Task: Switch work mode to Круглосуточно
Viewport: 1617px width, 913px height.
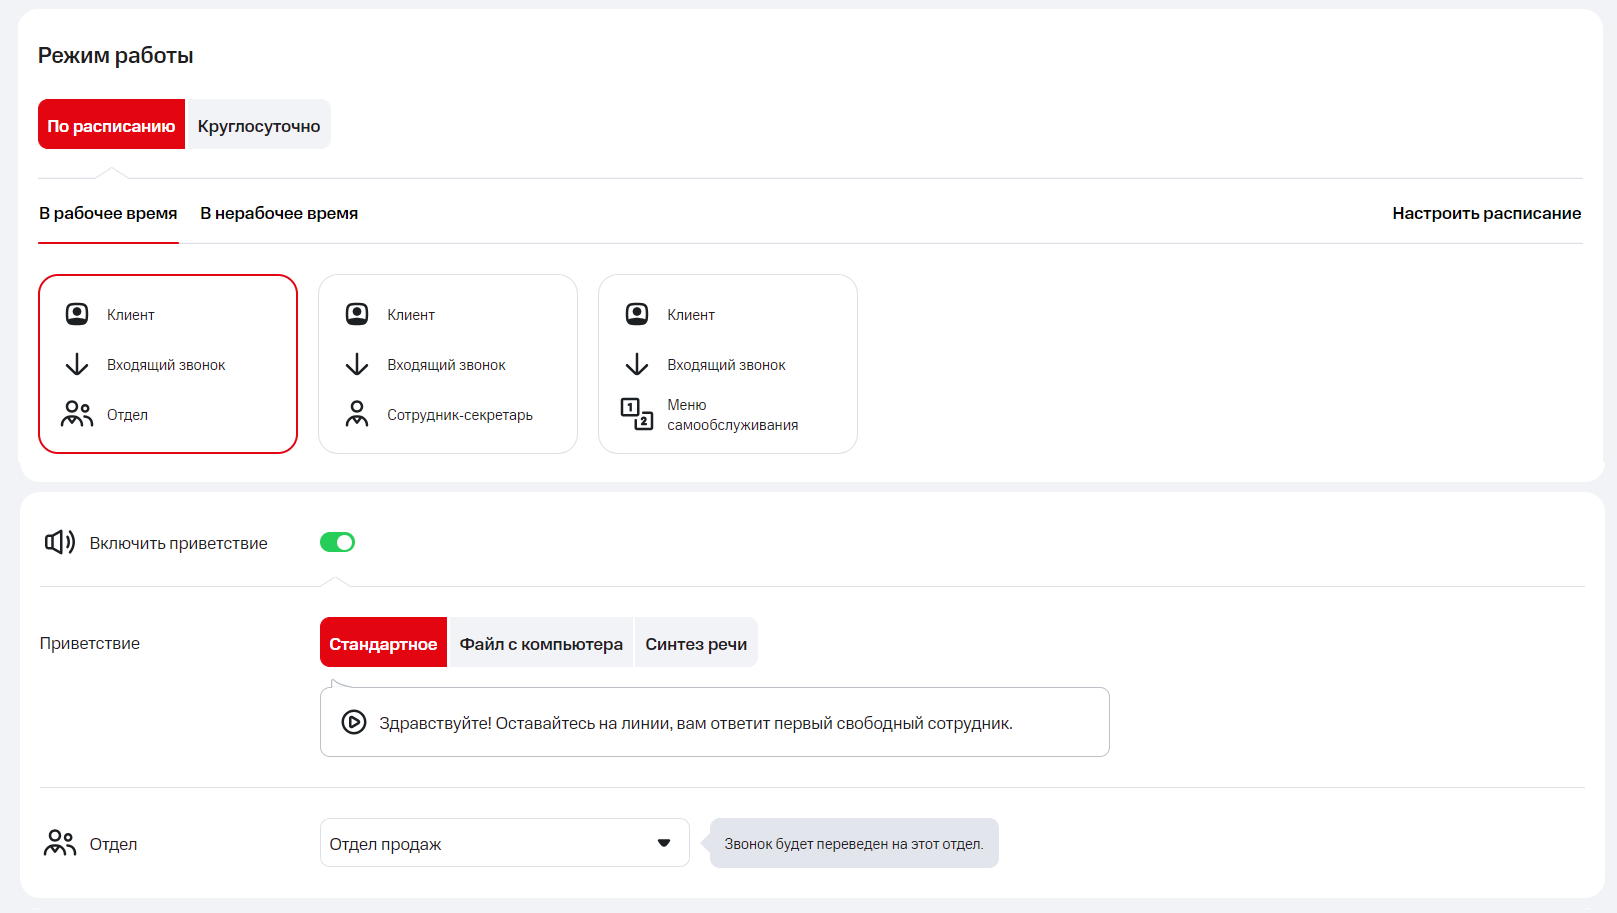Action: [259, 125]
